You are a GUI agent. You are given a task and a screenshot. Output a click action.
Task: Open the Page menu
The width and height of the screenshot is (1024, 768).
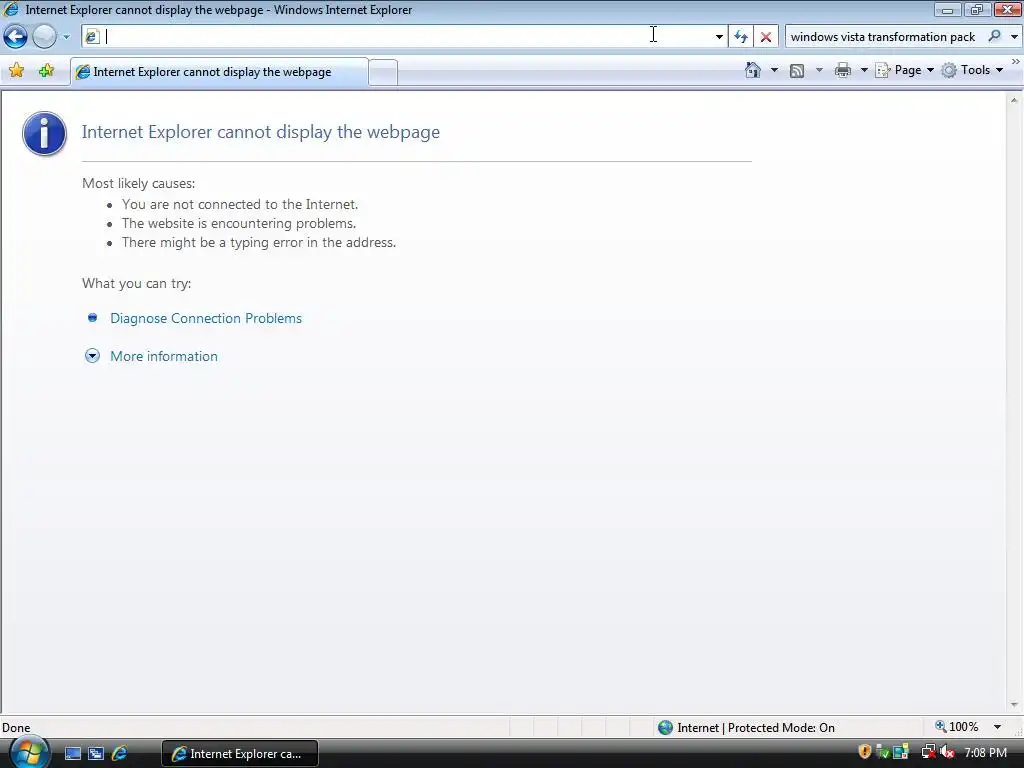point(904,70)
